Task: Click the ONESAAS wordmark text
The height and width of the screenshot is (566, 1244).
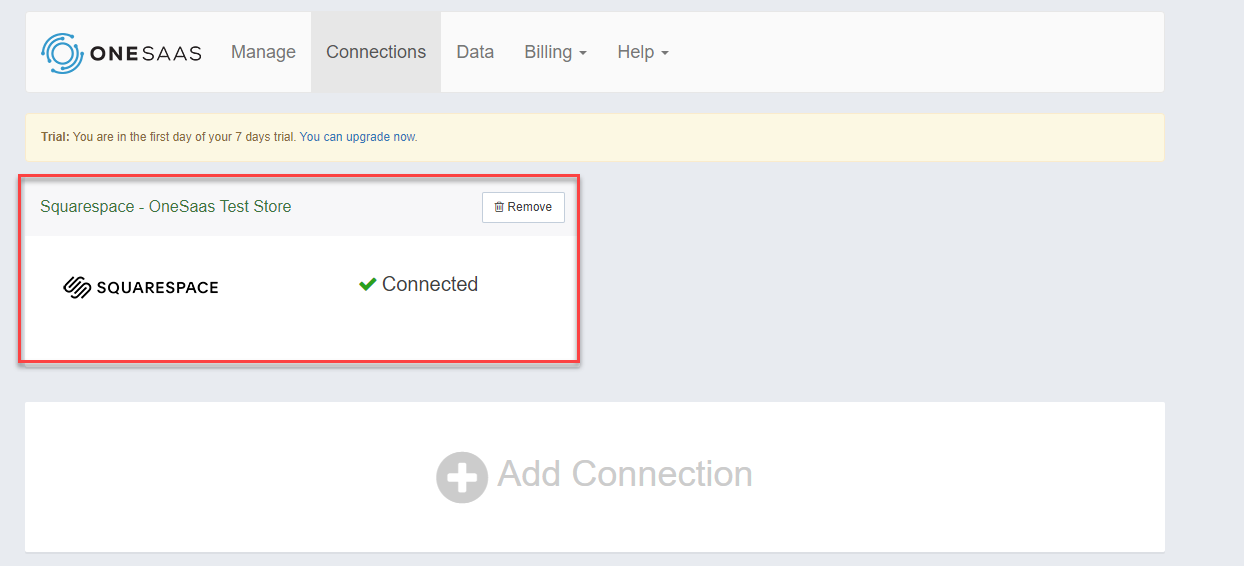Action: (x=146, y=53)
